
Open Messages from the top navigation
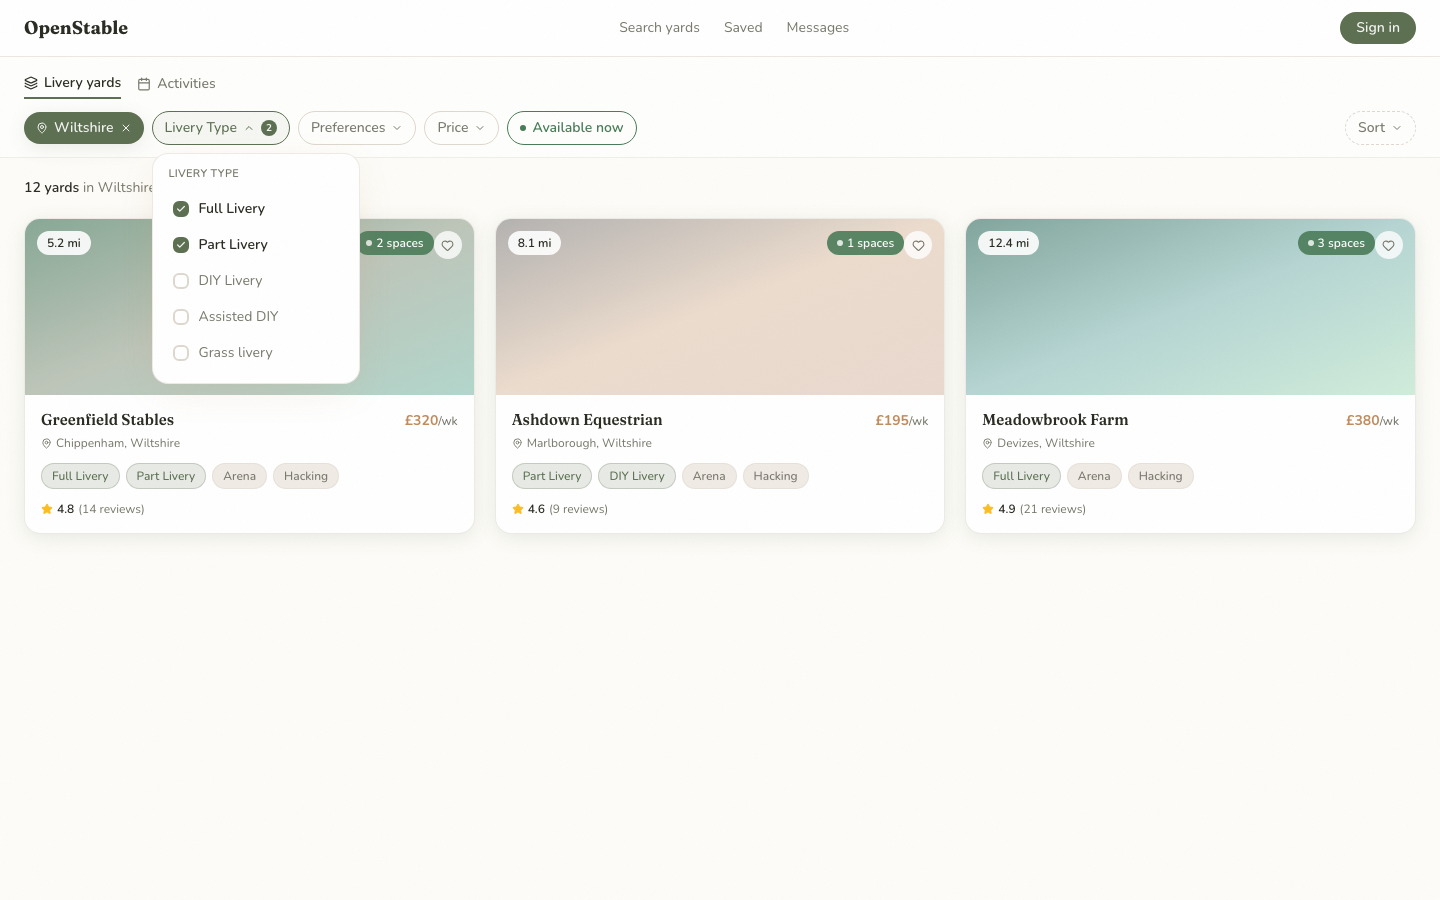(817, 28)
